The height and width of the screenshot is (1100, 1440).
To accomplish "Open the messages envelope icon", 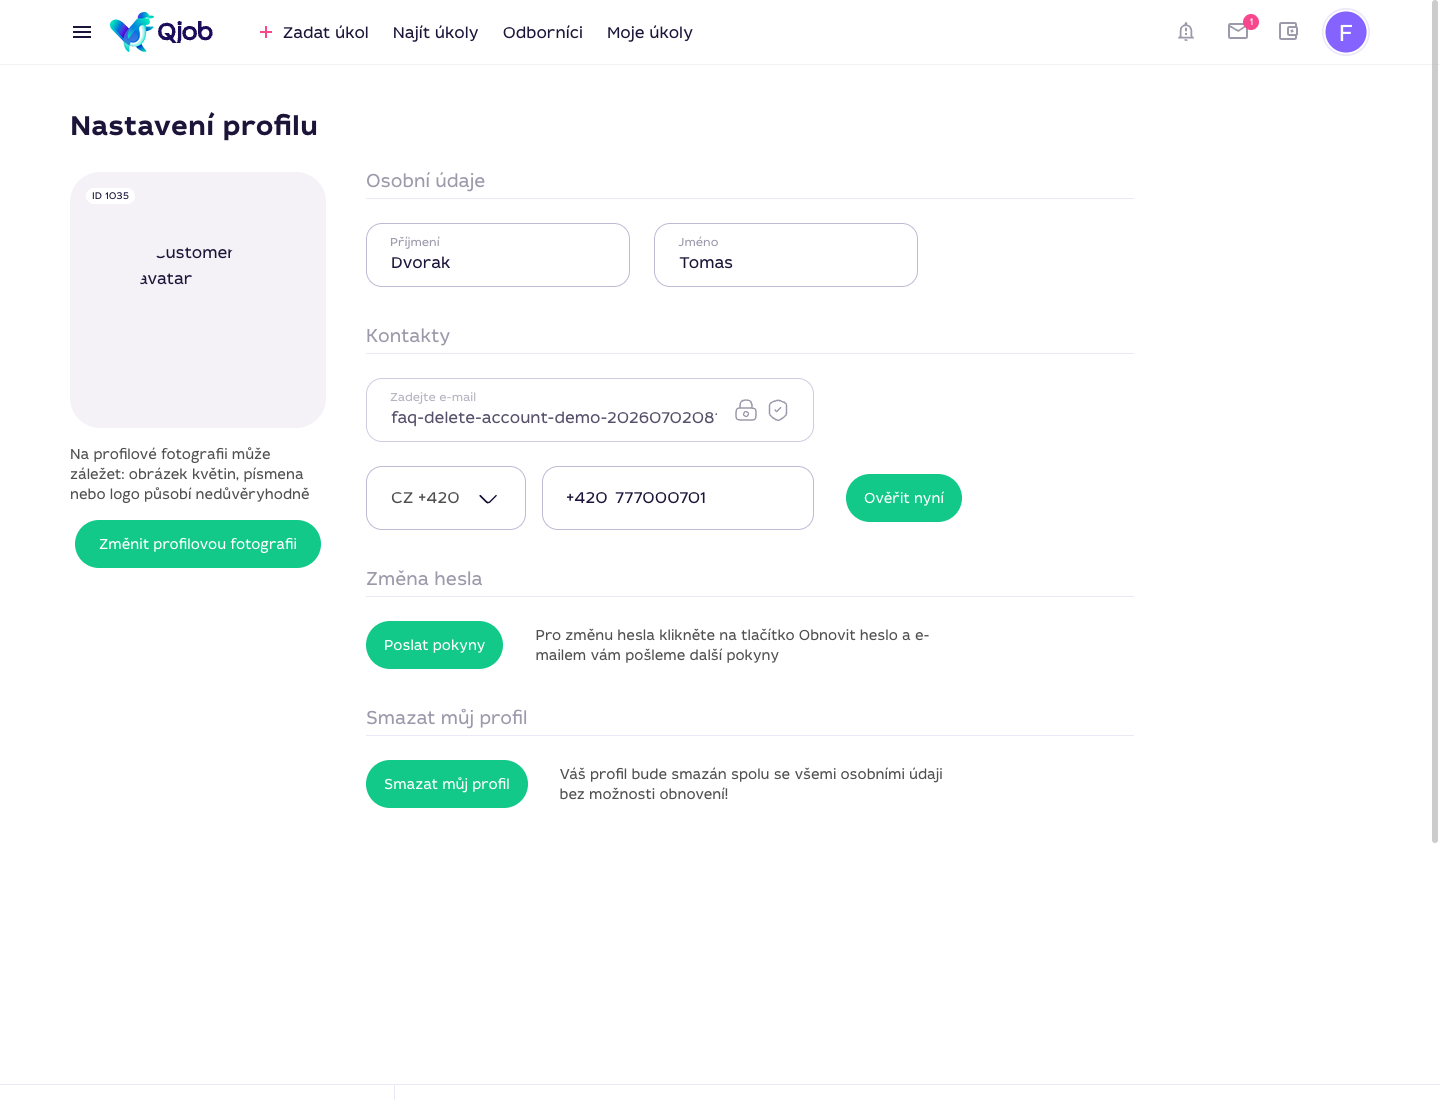I will click(x=1238, y=31).
